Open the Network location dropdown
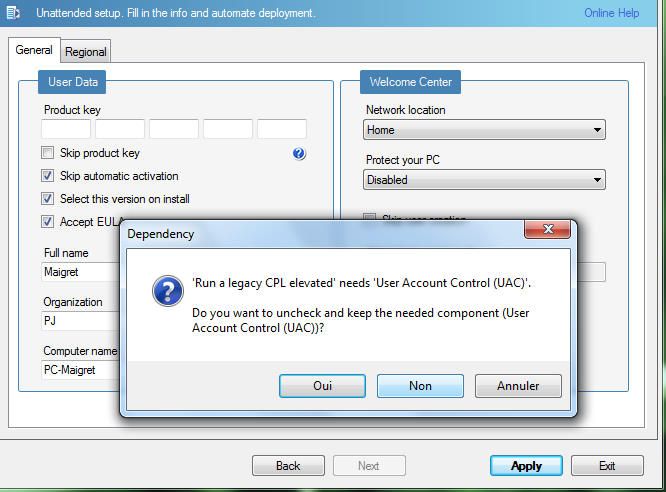Viewport: 666px width, 492px height. [x=484, y=130]
